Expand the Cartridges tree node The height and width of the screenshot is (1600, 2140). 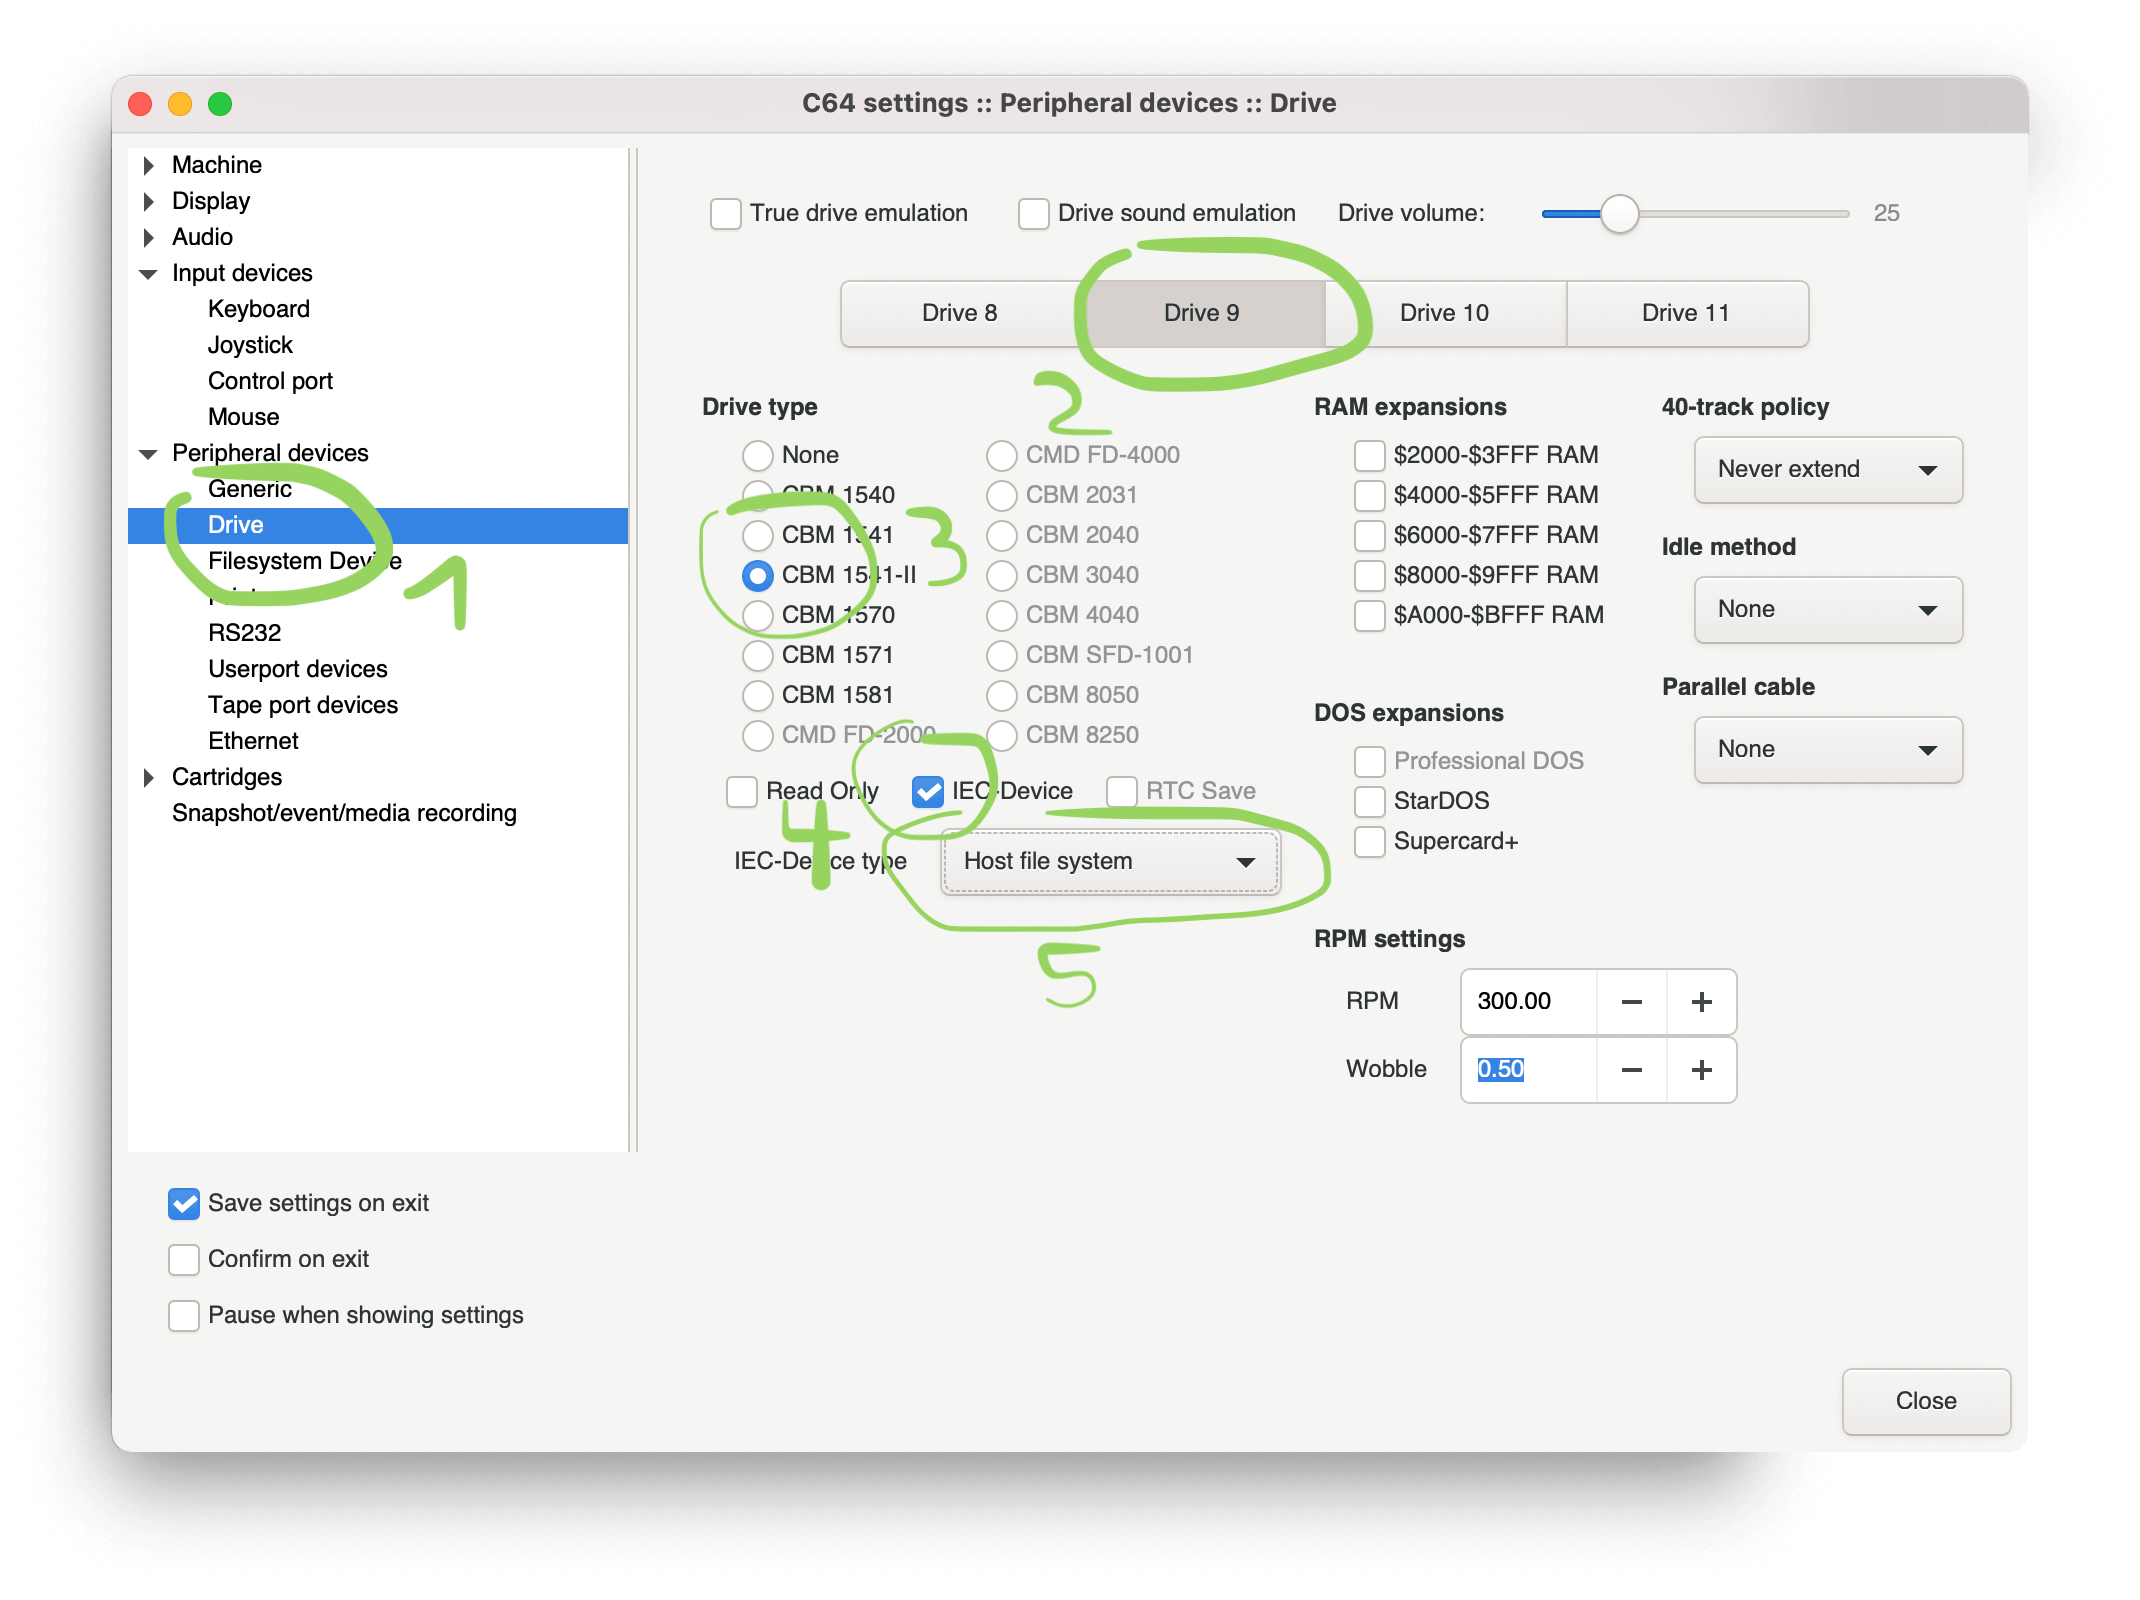coord(149,777)
